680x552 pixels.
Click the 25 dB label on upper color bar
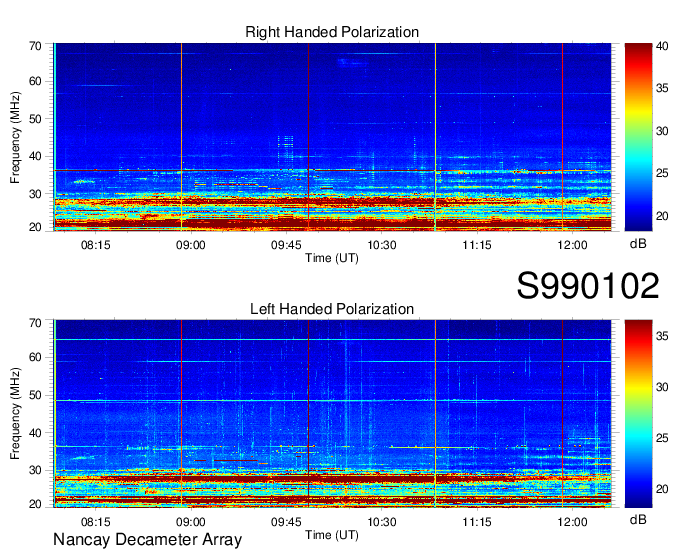(662, 173)
